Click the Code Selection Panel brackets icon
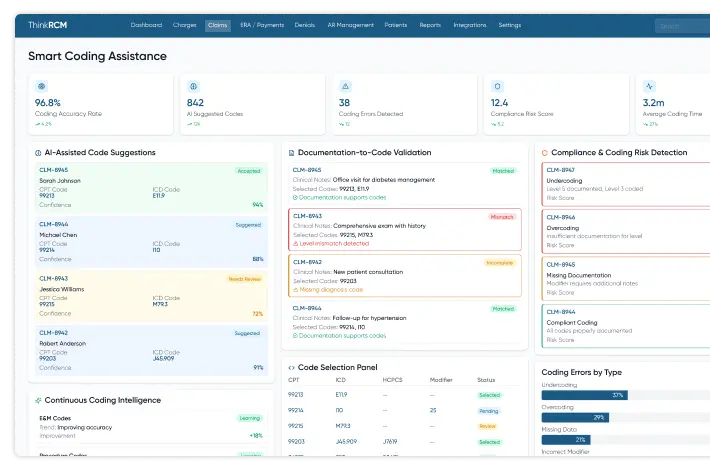The width and height of the screenshot is (710, 470). [x=290, y=368]
